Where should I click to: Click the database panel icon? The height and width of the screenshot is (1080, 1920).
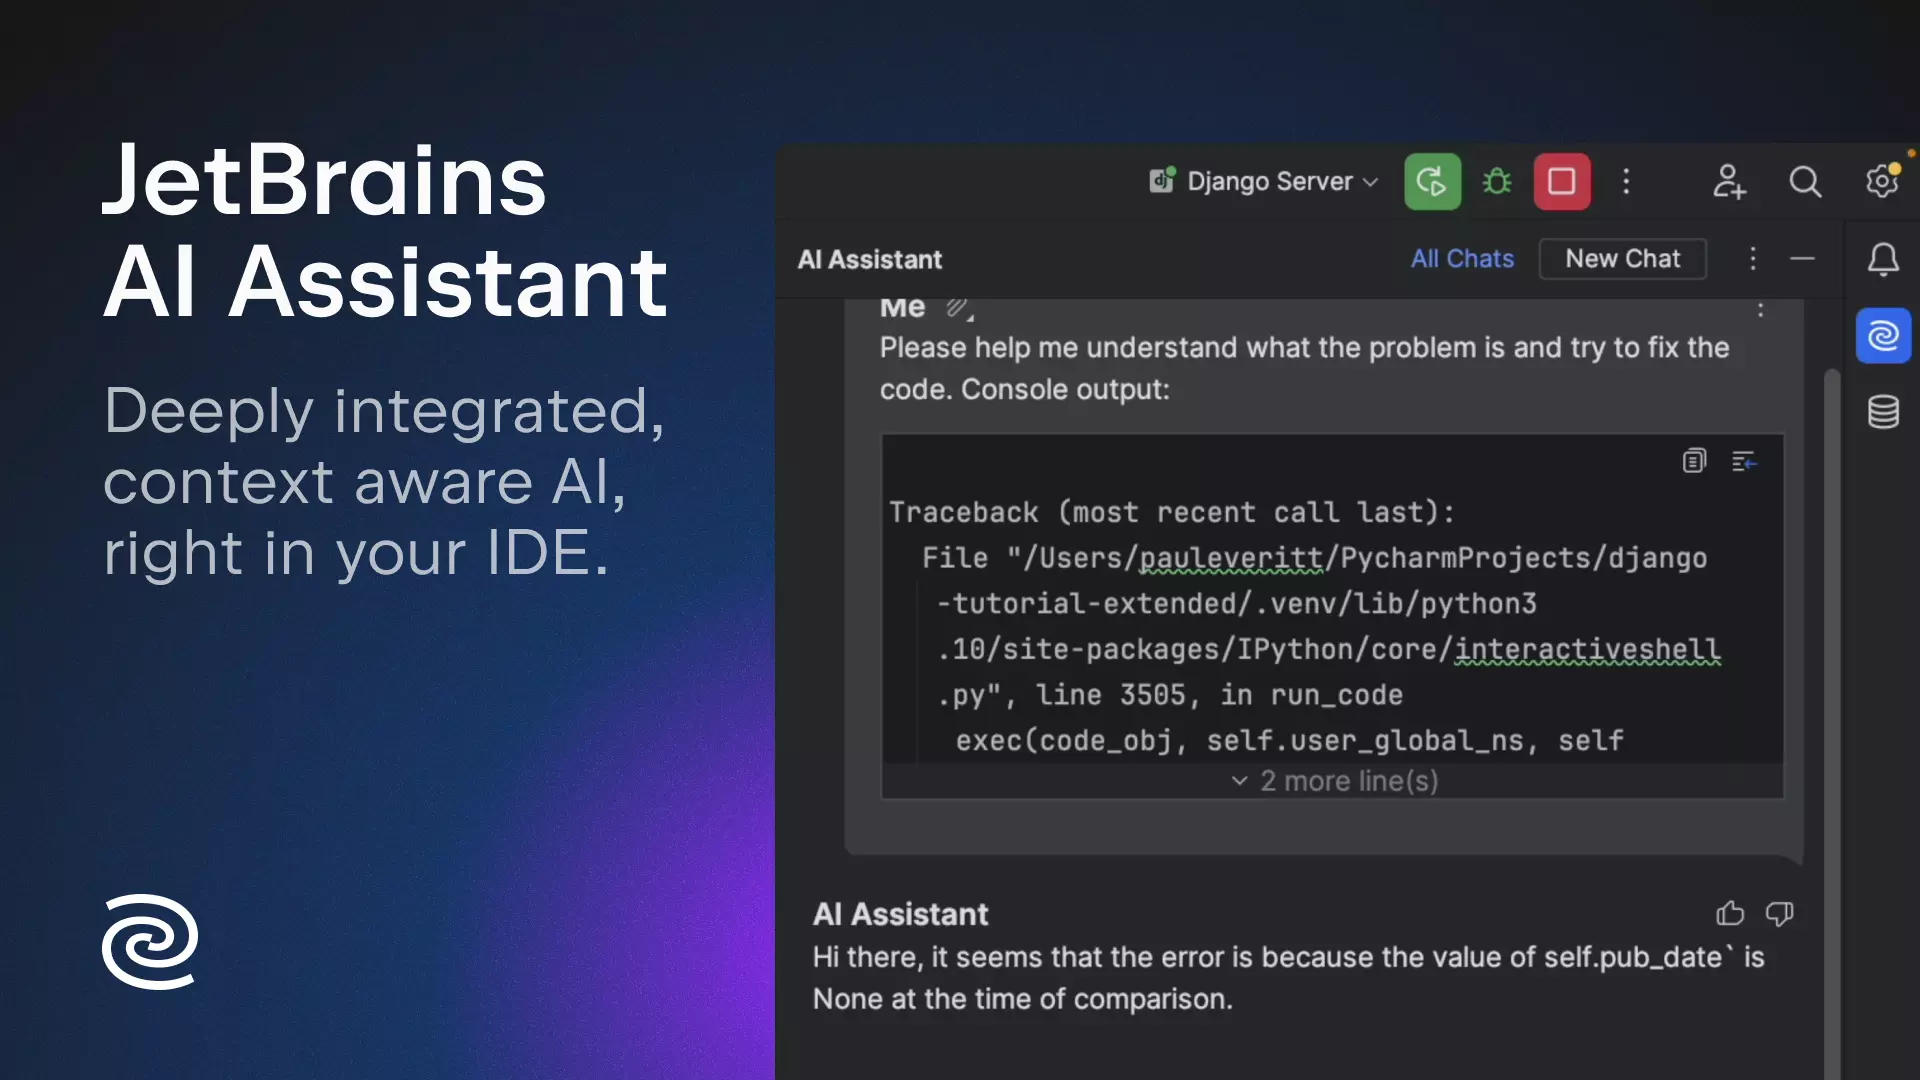pyautogui.click(x=1883, y=410)
